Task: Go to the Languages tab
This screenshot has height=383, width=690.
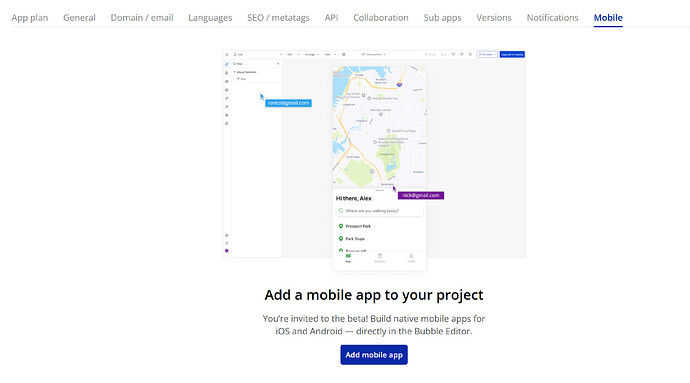Action: point(210,18)
